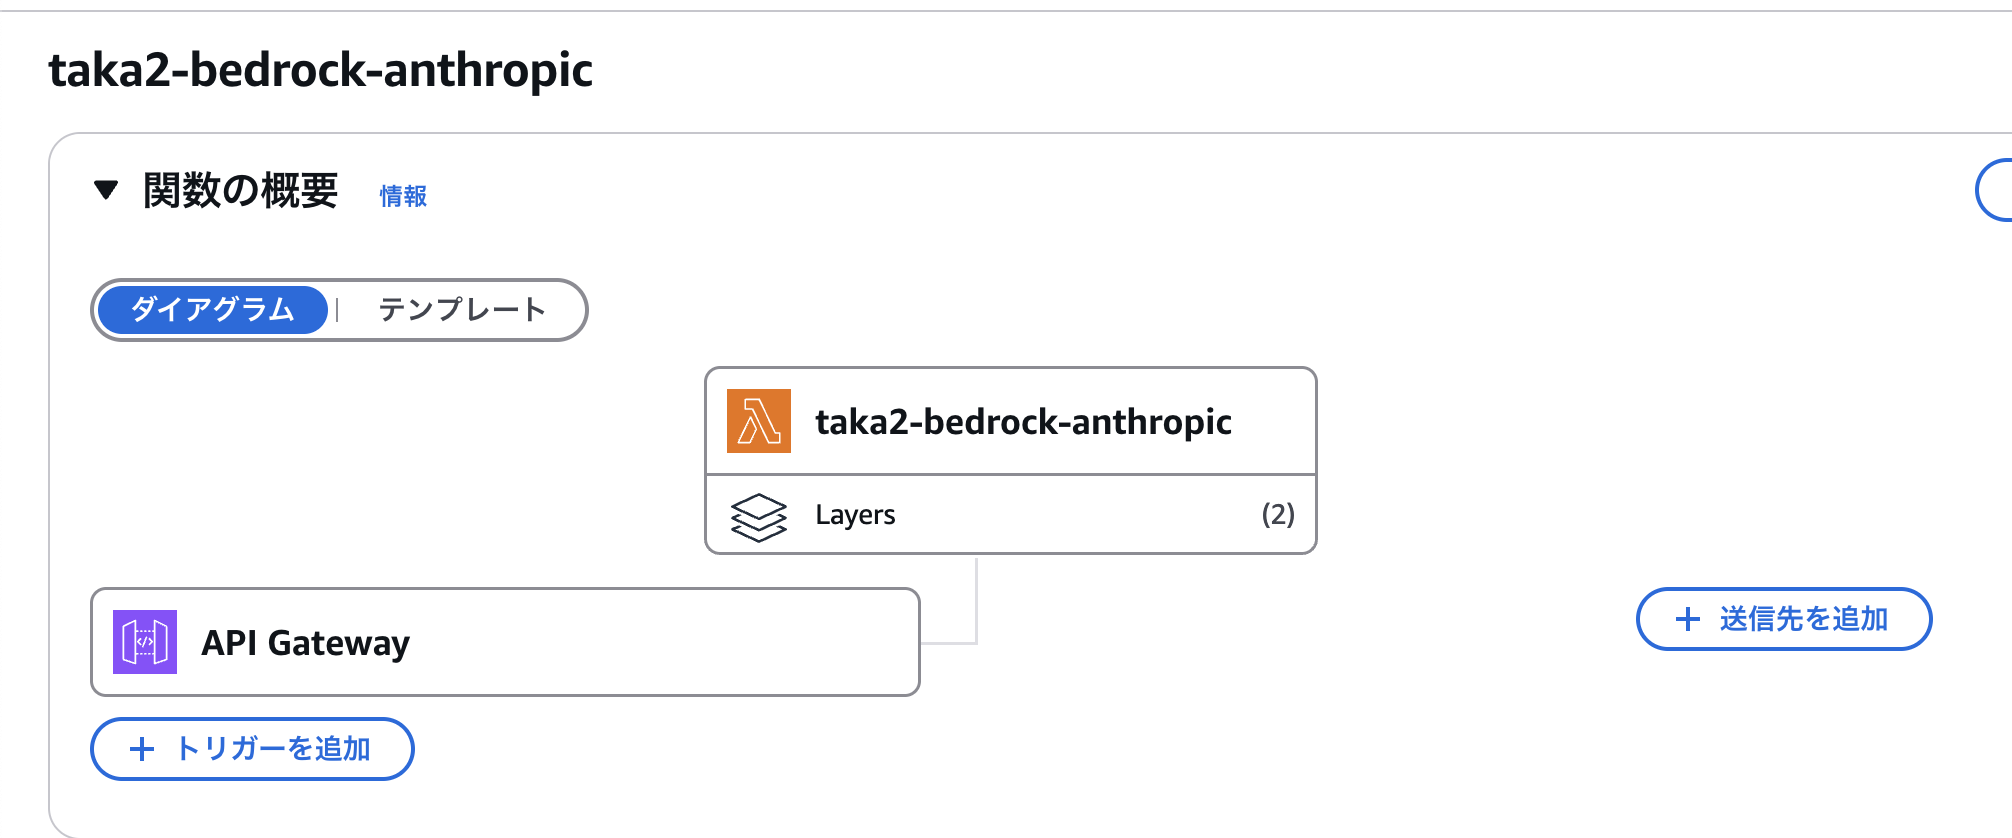Click the layers icon next to (2)
This screenshot has width=2012, height=838.
coord(758,514)
